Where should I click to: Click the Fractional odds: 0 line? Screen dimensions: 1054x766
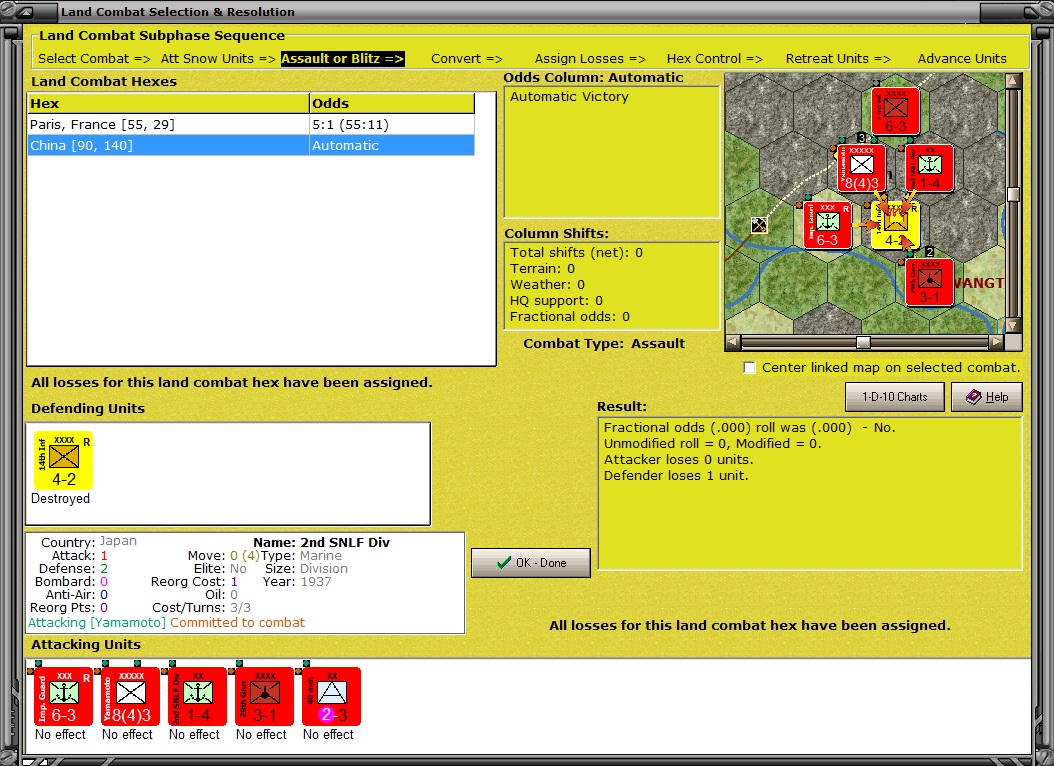click(569, 316)
